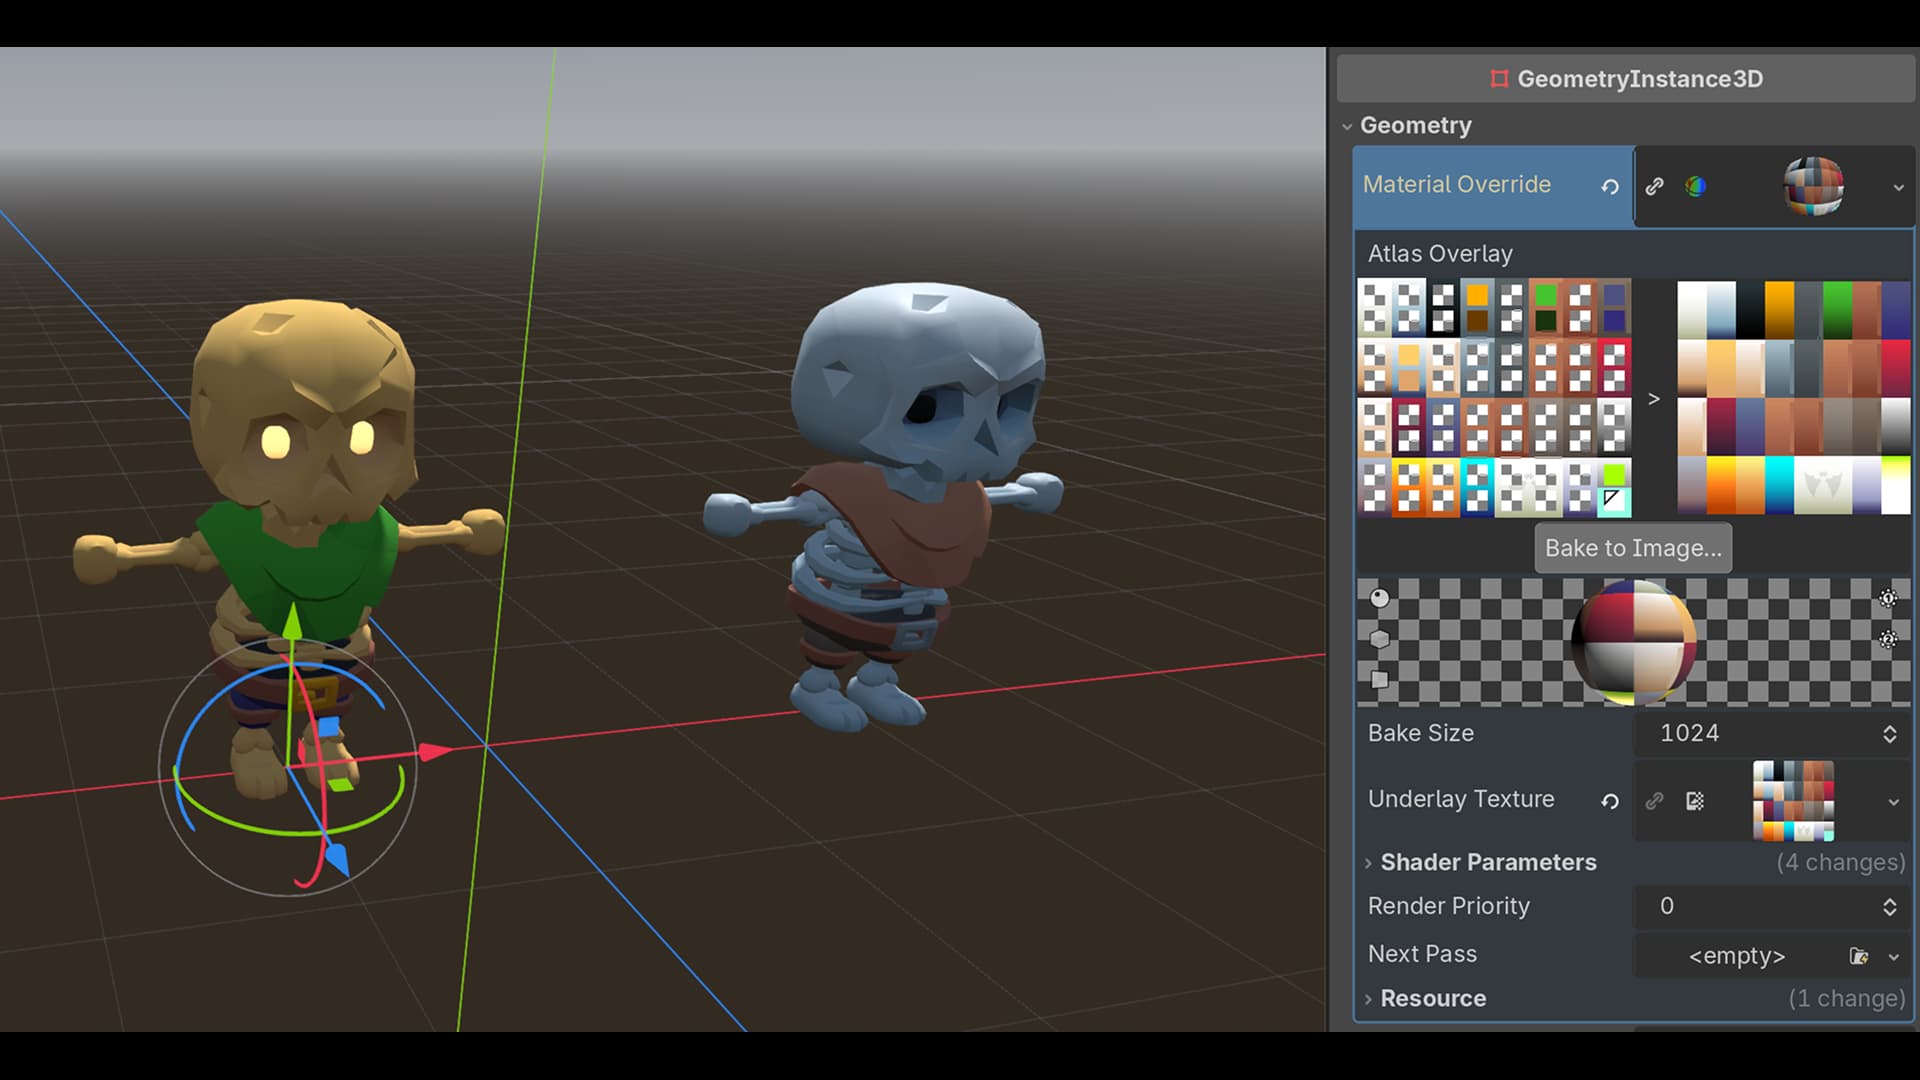The width and height of the screenshot is (1920, 1080).
Task: Open the Underlay Texture dropdown arrow
Action: pyautogui.click(x=1894, y=802)
